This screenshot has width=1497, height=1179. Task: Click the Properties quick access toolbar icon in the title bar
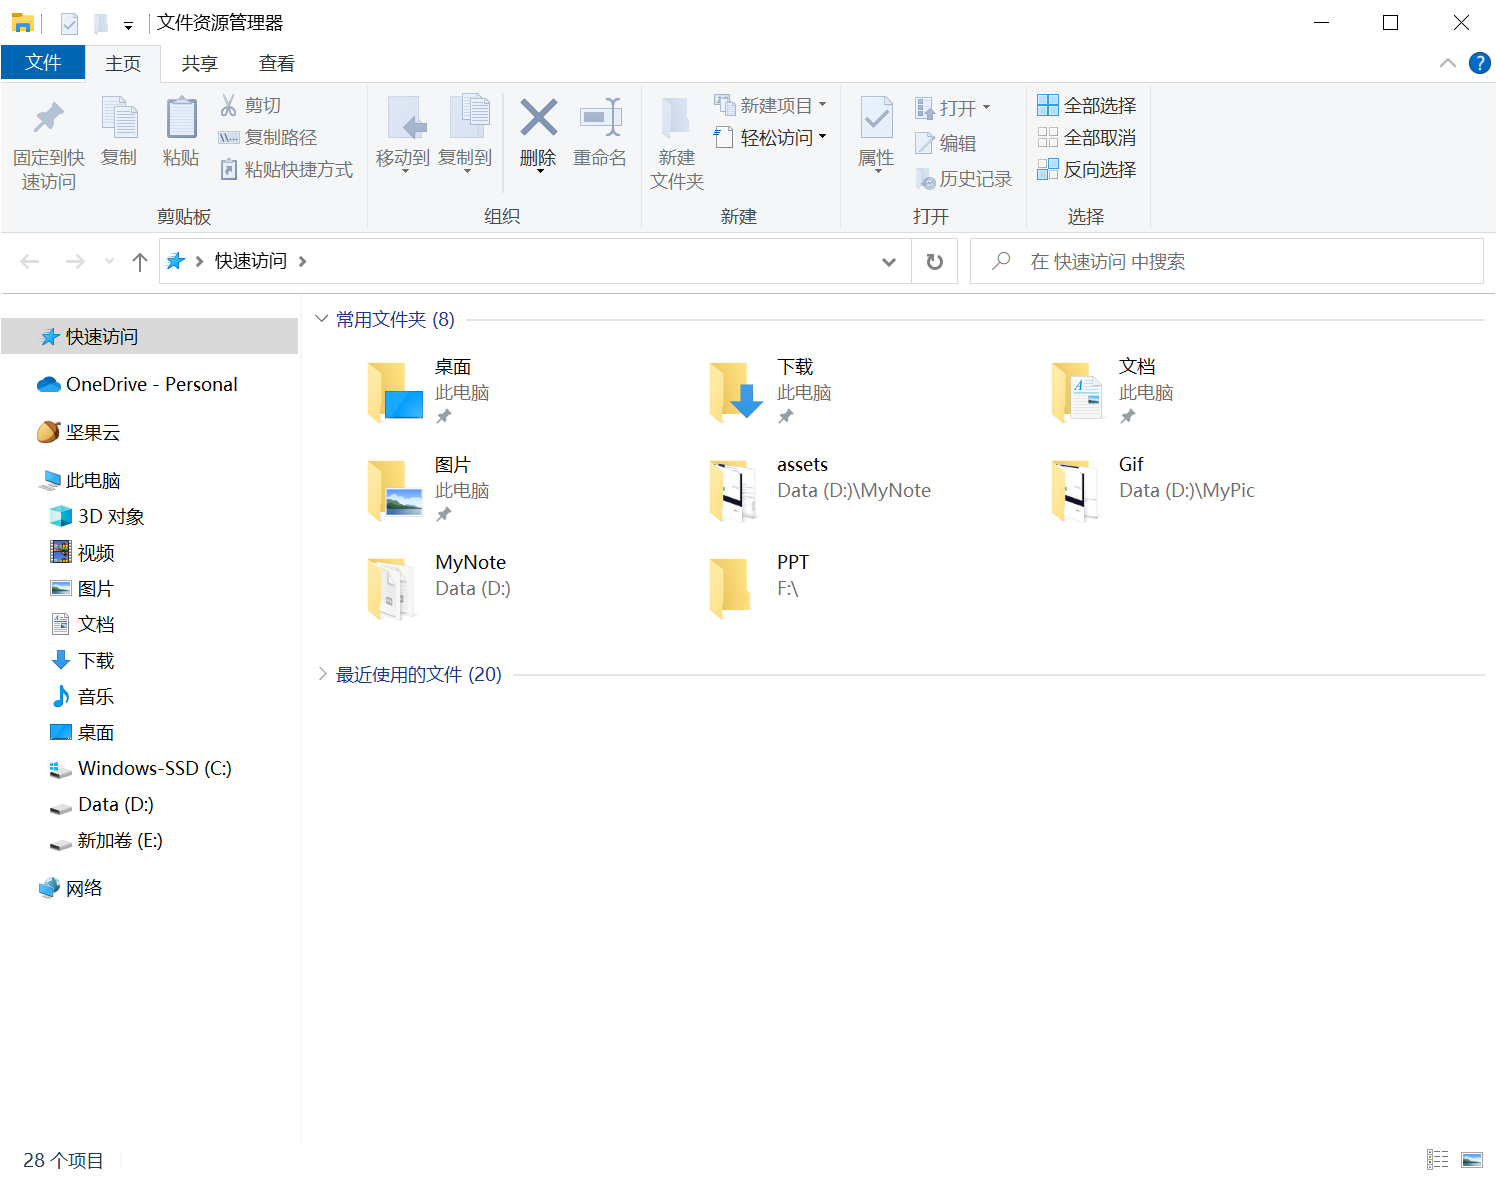pos(69,23)
